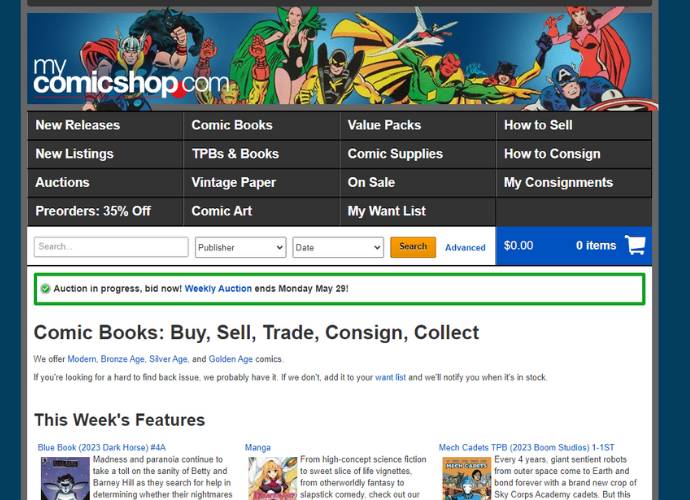This screenshot has width=690, height=500.
Task: Click the orange Search button
Action: tap(413, 247)
